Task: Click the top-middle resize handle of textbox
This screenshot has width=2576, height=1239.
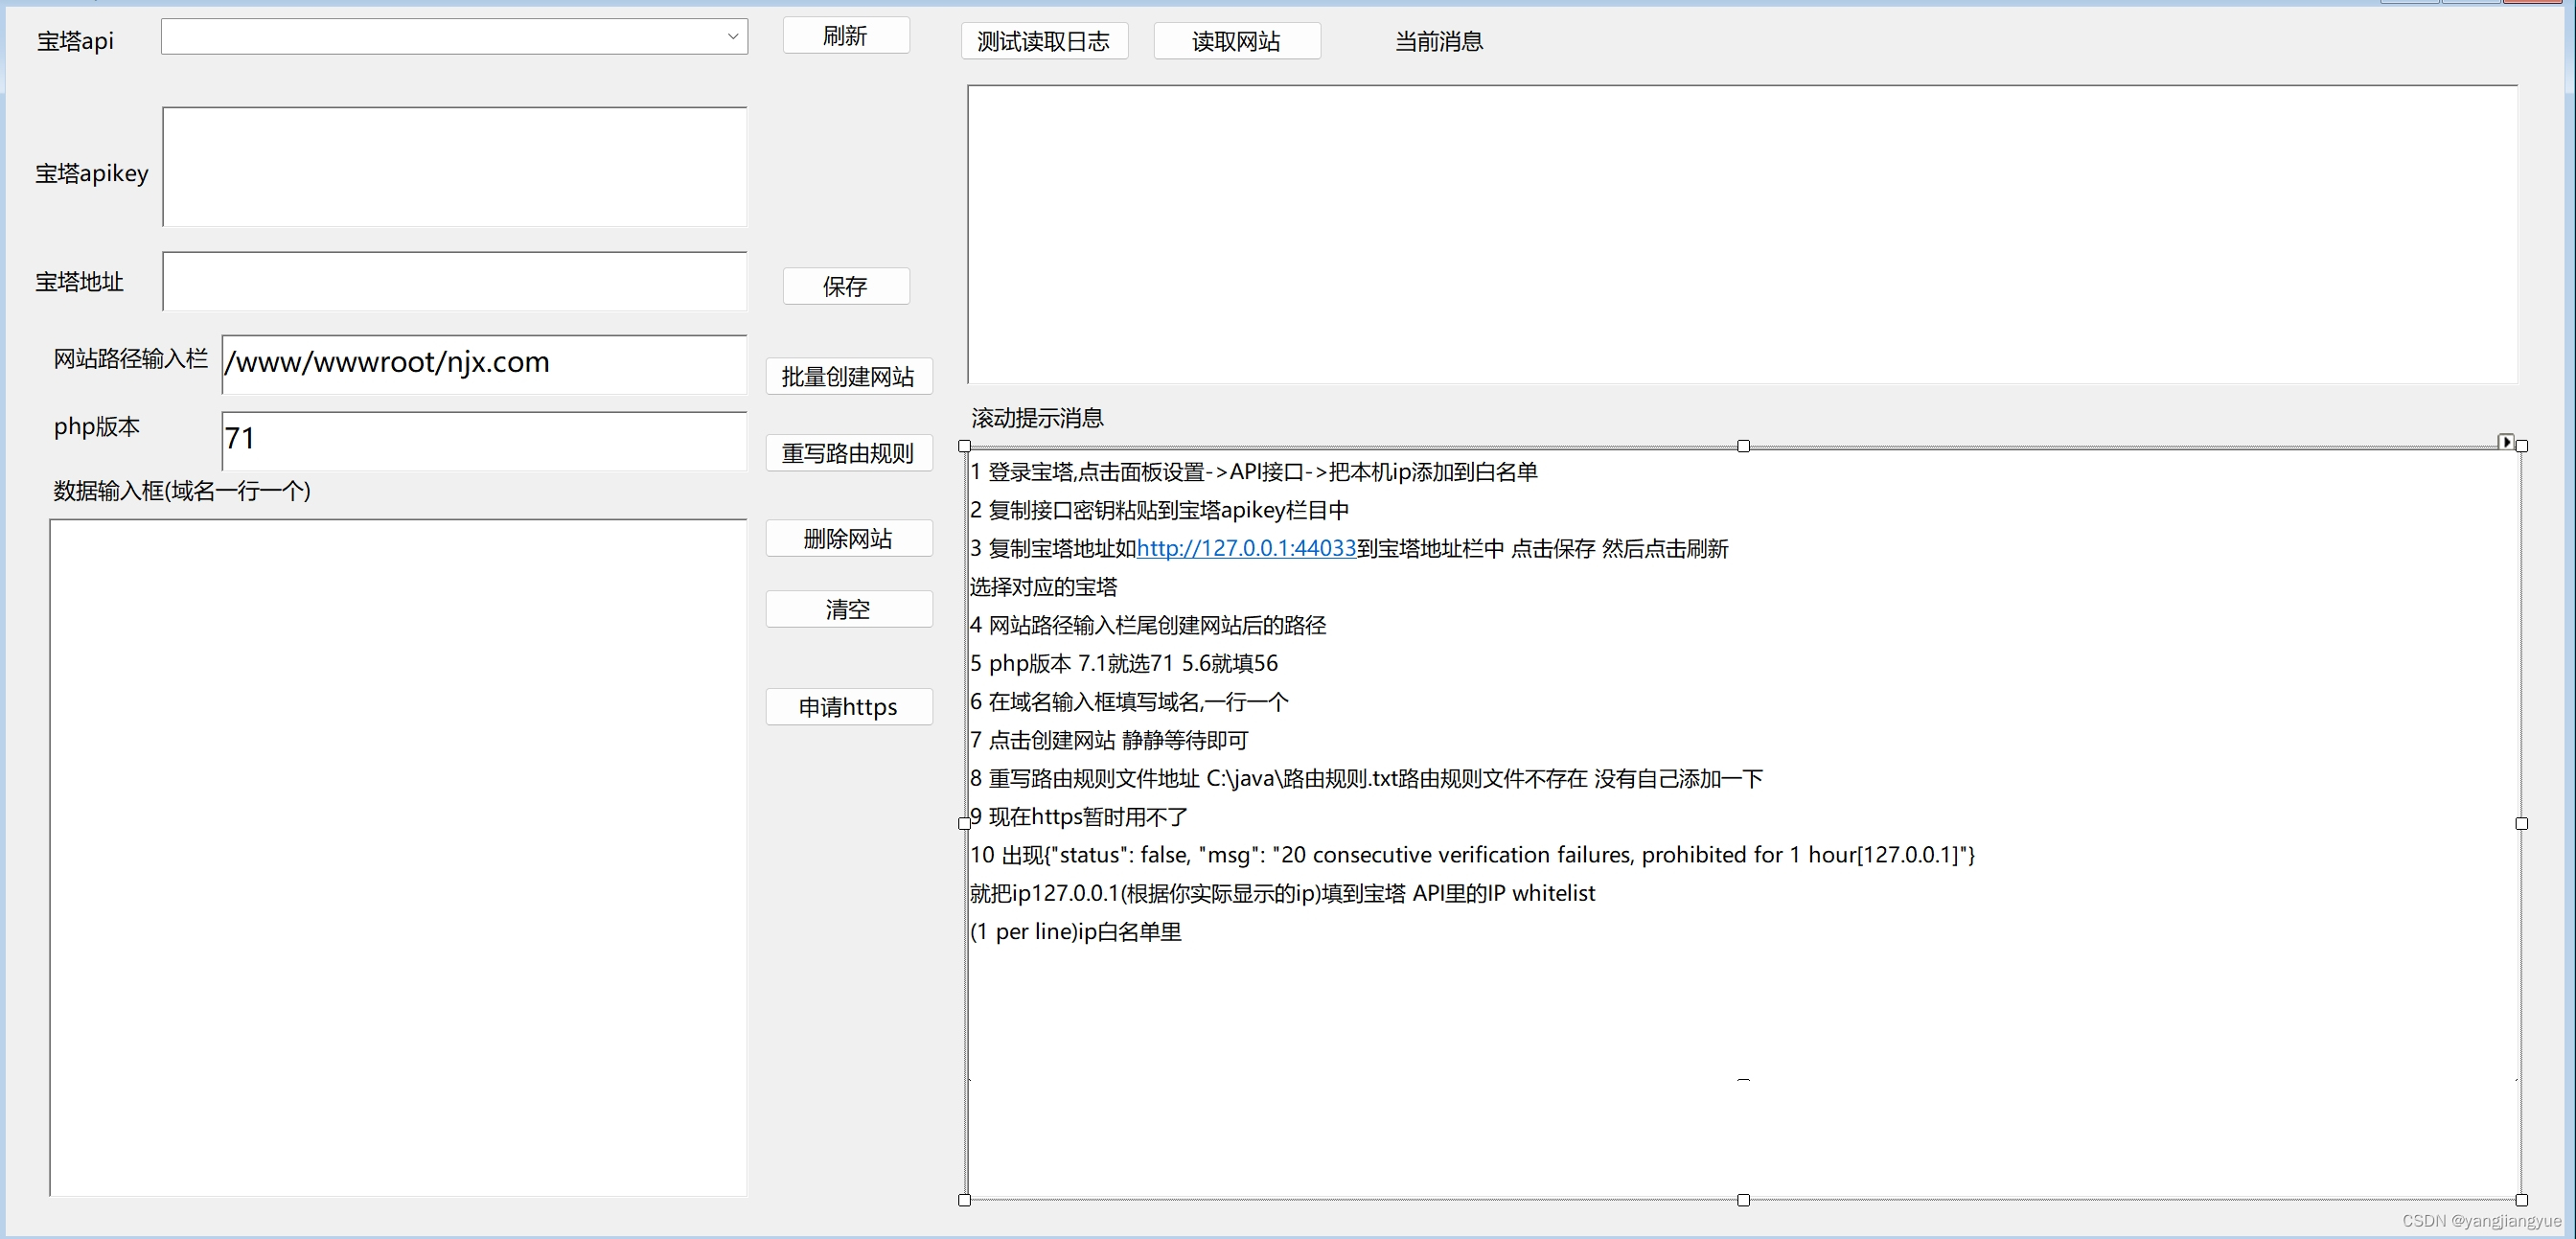Action: click(x=1743, y=446)
